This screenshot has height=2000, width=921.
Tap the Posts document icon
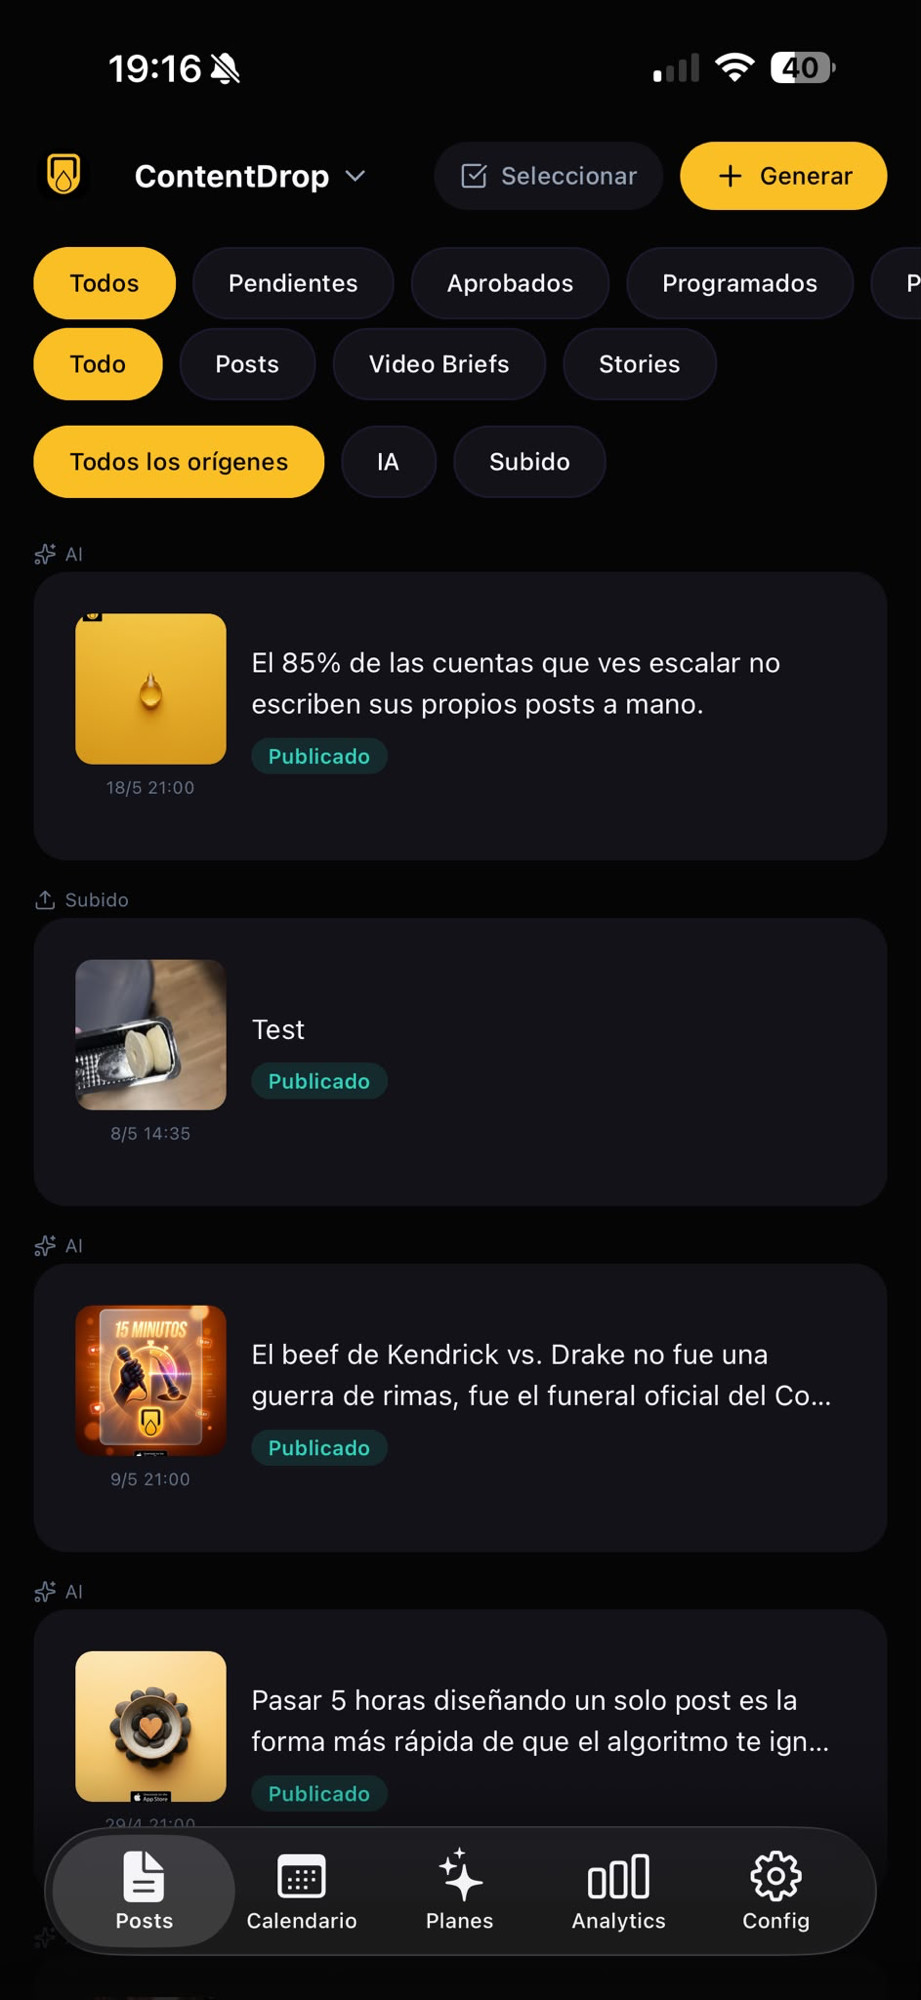[144, 1875]
